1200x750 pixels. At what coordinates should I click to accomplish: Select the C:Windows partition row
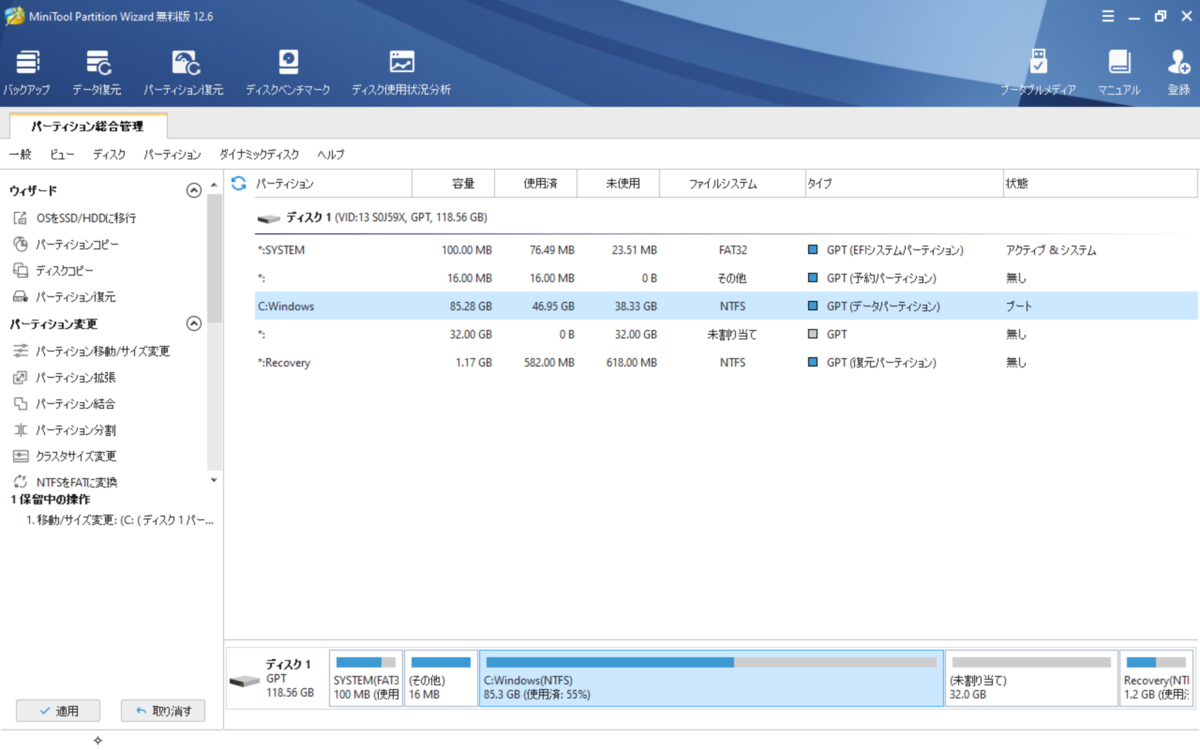pyautogui.click(x=726, y=306)
